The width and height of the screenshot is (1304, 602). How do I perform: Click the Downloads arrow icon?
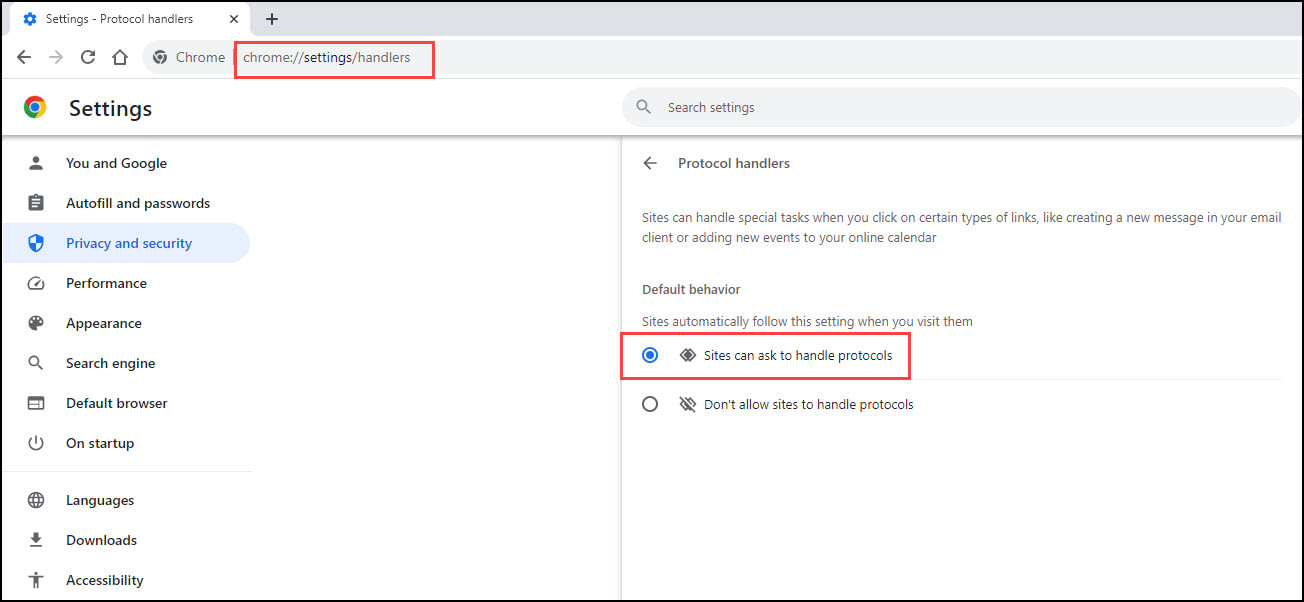36,540
